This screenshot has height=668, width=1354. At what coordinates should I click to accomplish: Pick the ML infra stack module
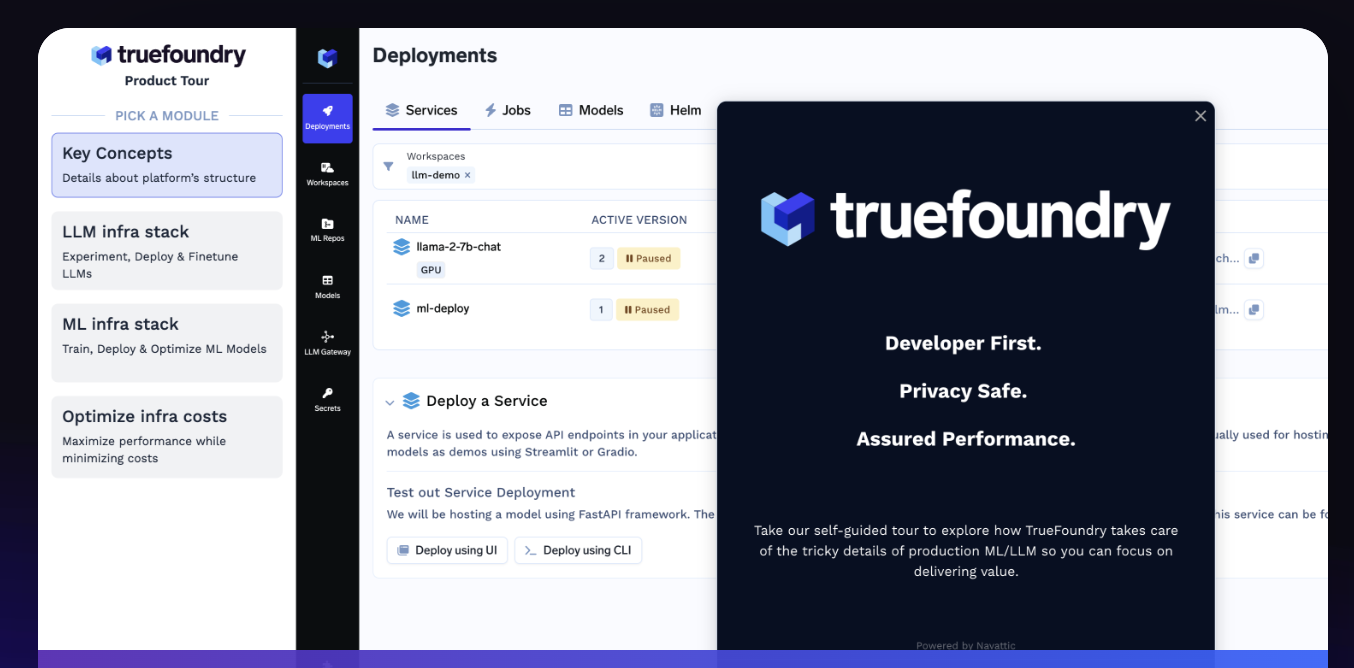167,343
